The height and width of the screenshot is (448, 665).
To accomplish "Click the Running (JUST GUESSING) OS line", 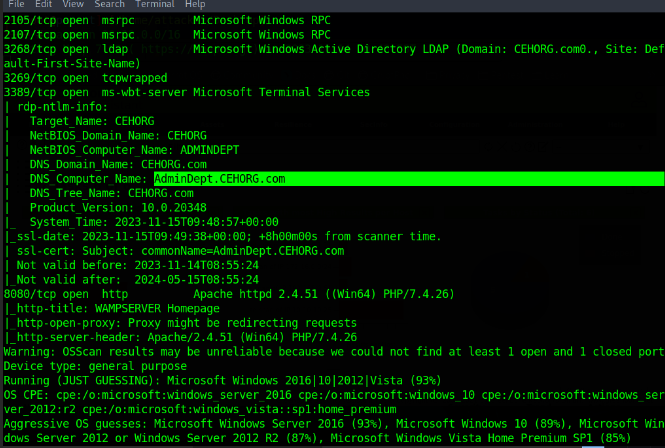I will click(x=200, y=381).
